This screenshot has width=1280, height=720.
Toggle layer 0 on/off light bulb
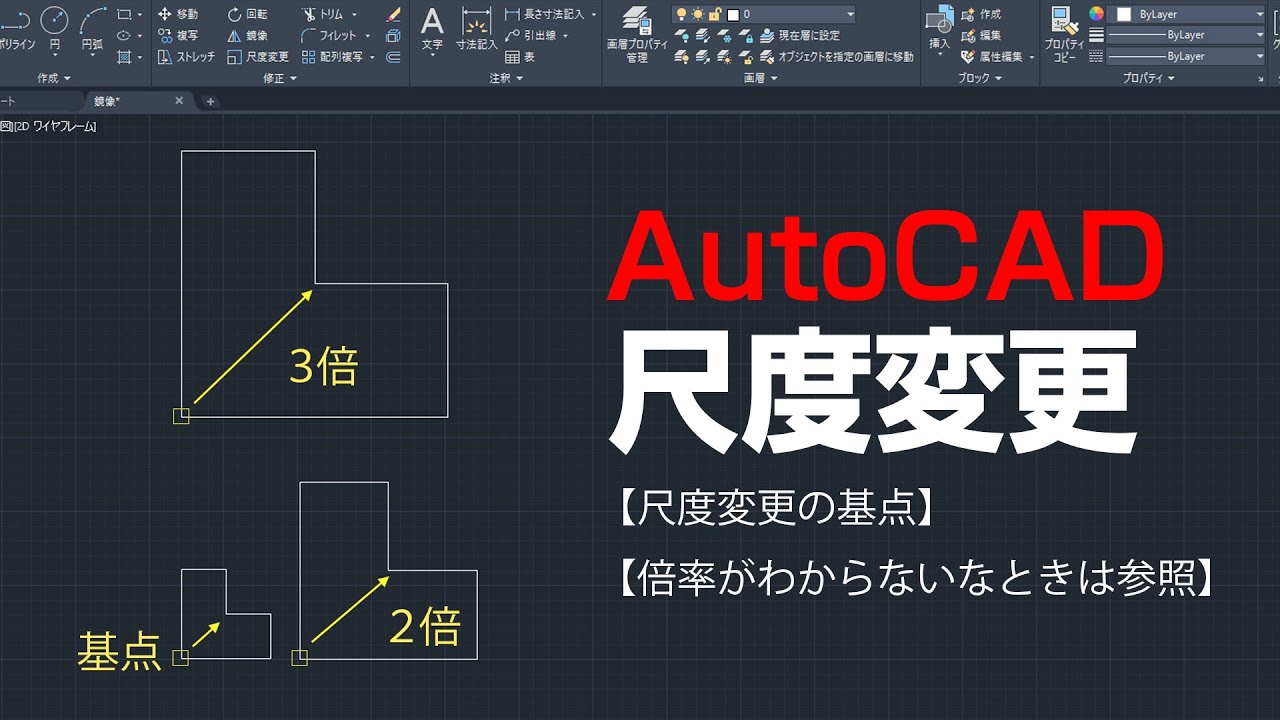click(682, 14)
